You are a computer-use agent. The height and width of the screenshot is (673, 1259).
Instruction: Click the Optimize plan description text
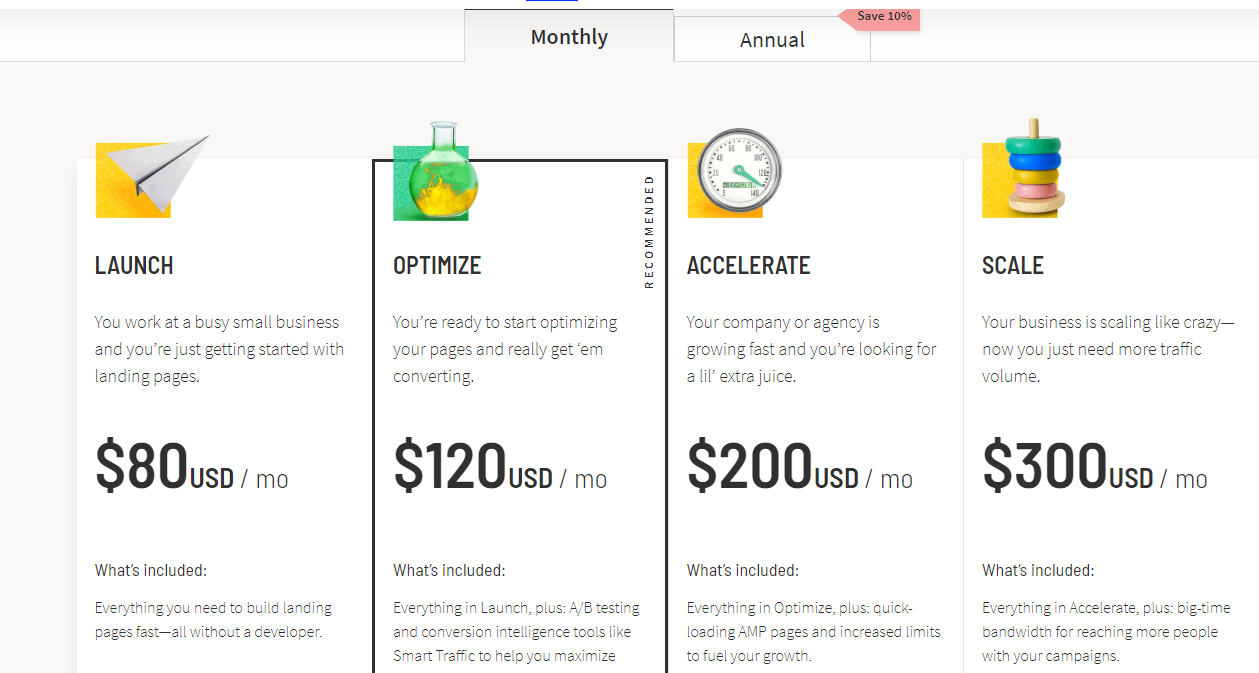pyautogui.click(x=505, y=349)
